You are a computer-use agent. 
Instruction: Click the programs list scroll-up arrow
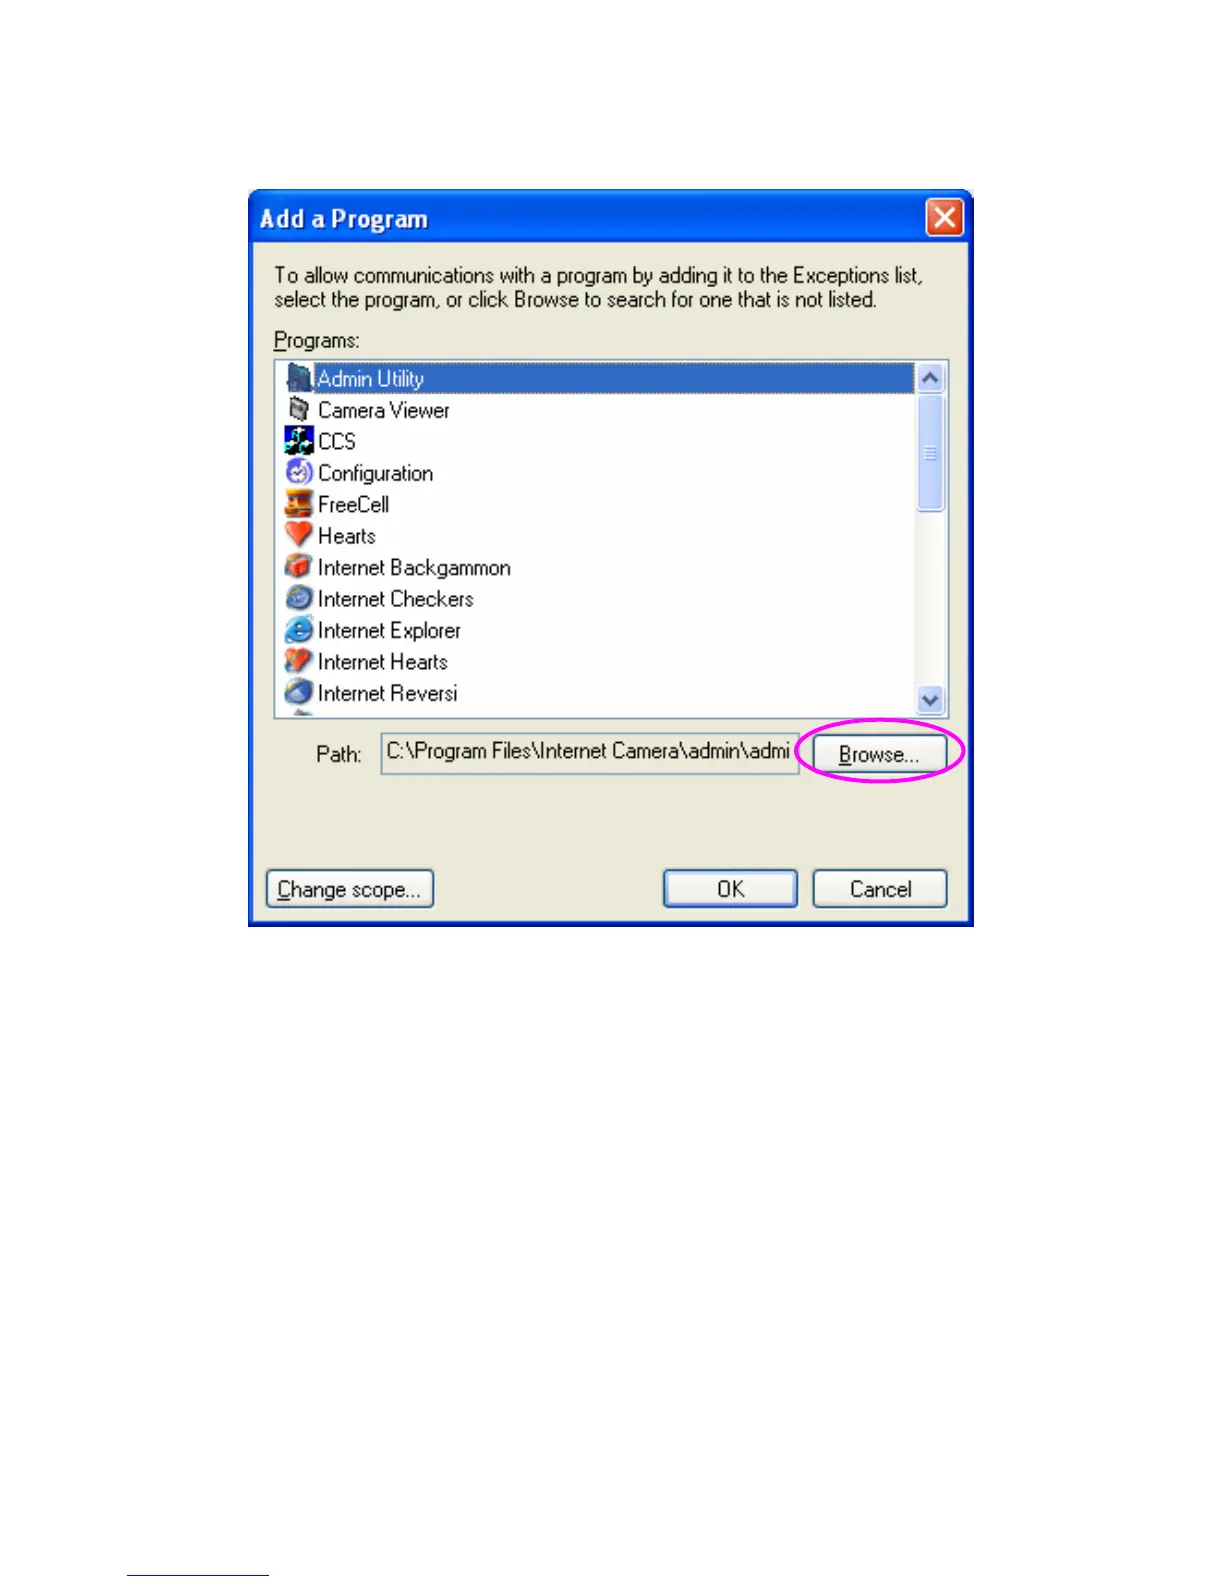tap(930, 378)
